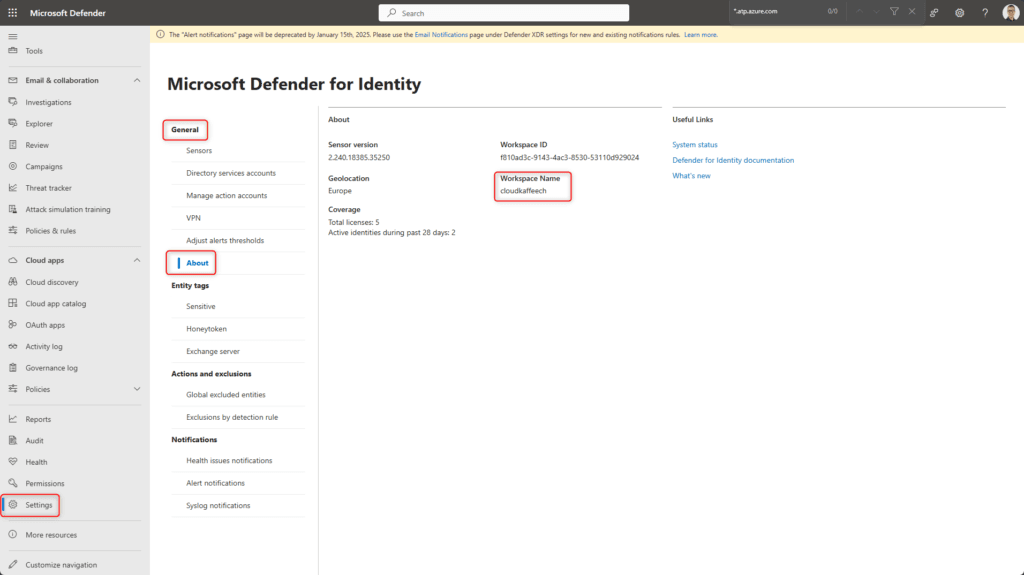The height and width of the screenshot is (575, 1024).
Task: Click the General section heading
Action: (x=185, y=129)
